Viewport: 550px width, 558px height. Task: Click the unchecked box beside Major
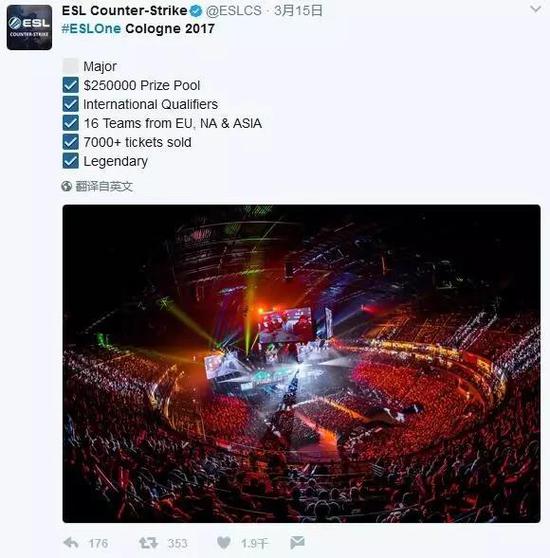click(x=70, y=66)
